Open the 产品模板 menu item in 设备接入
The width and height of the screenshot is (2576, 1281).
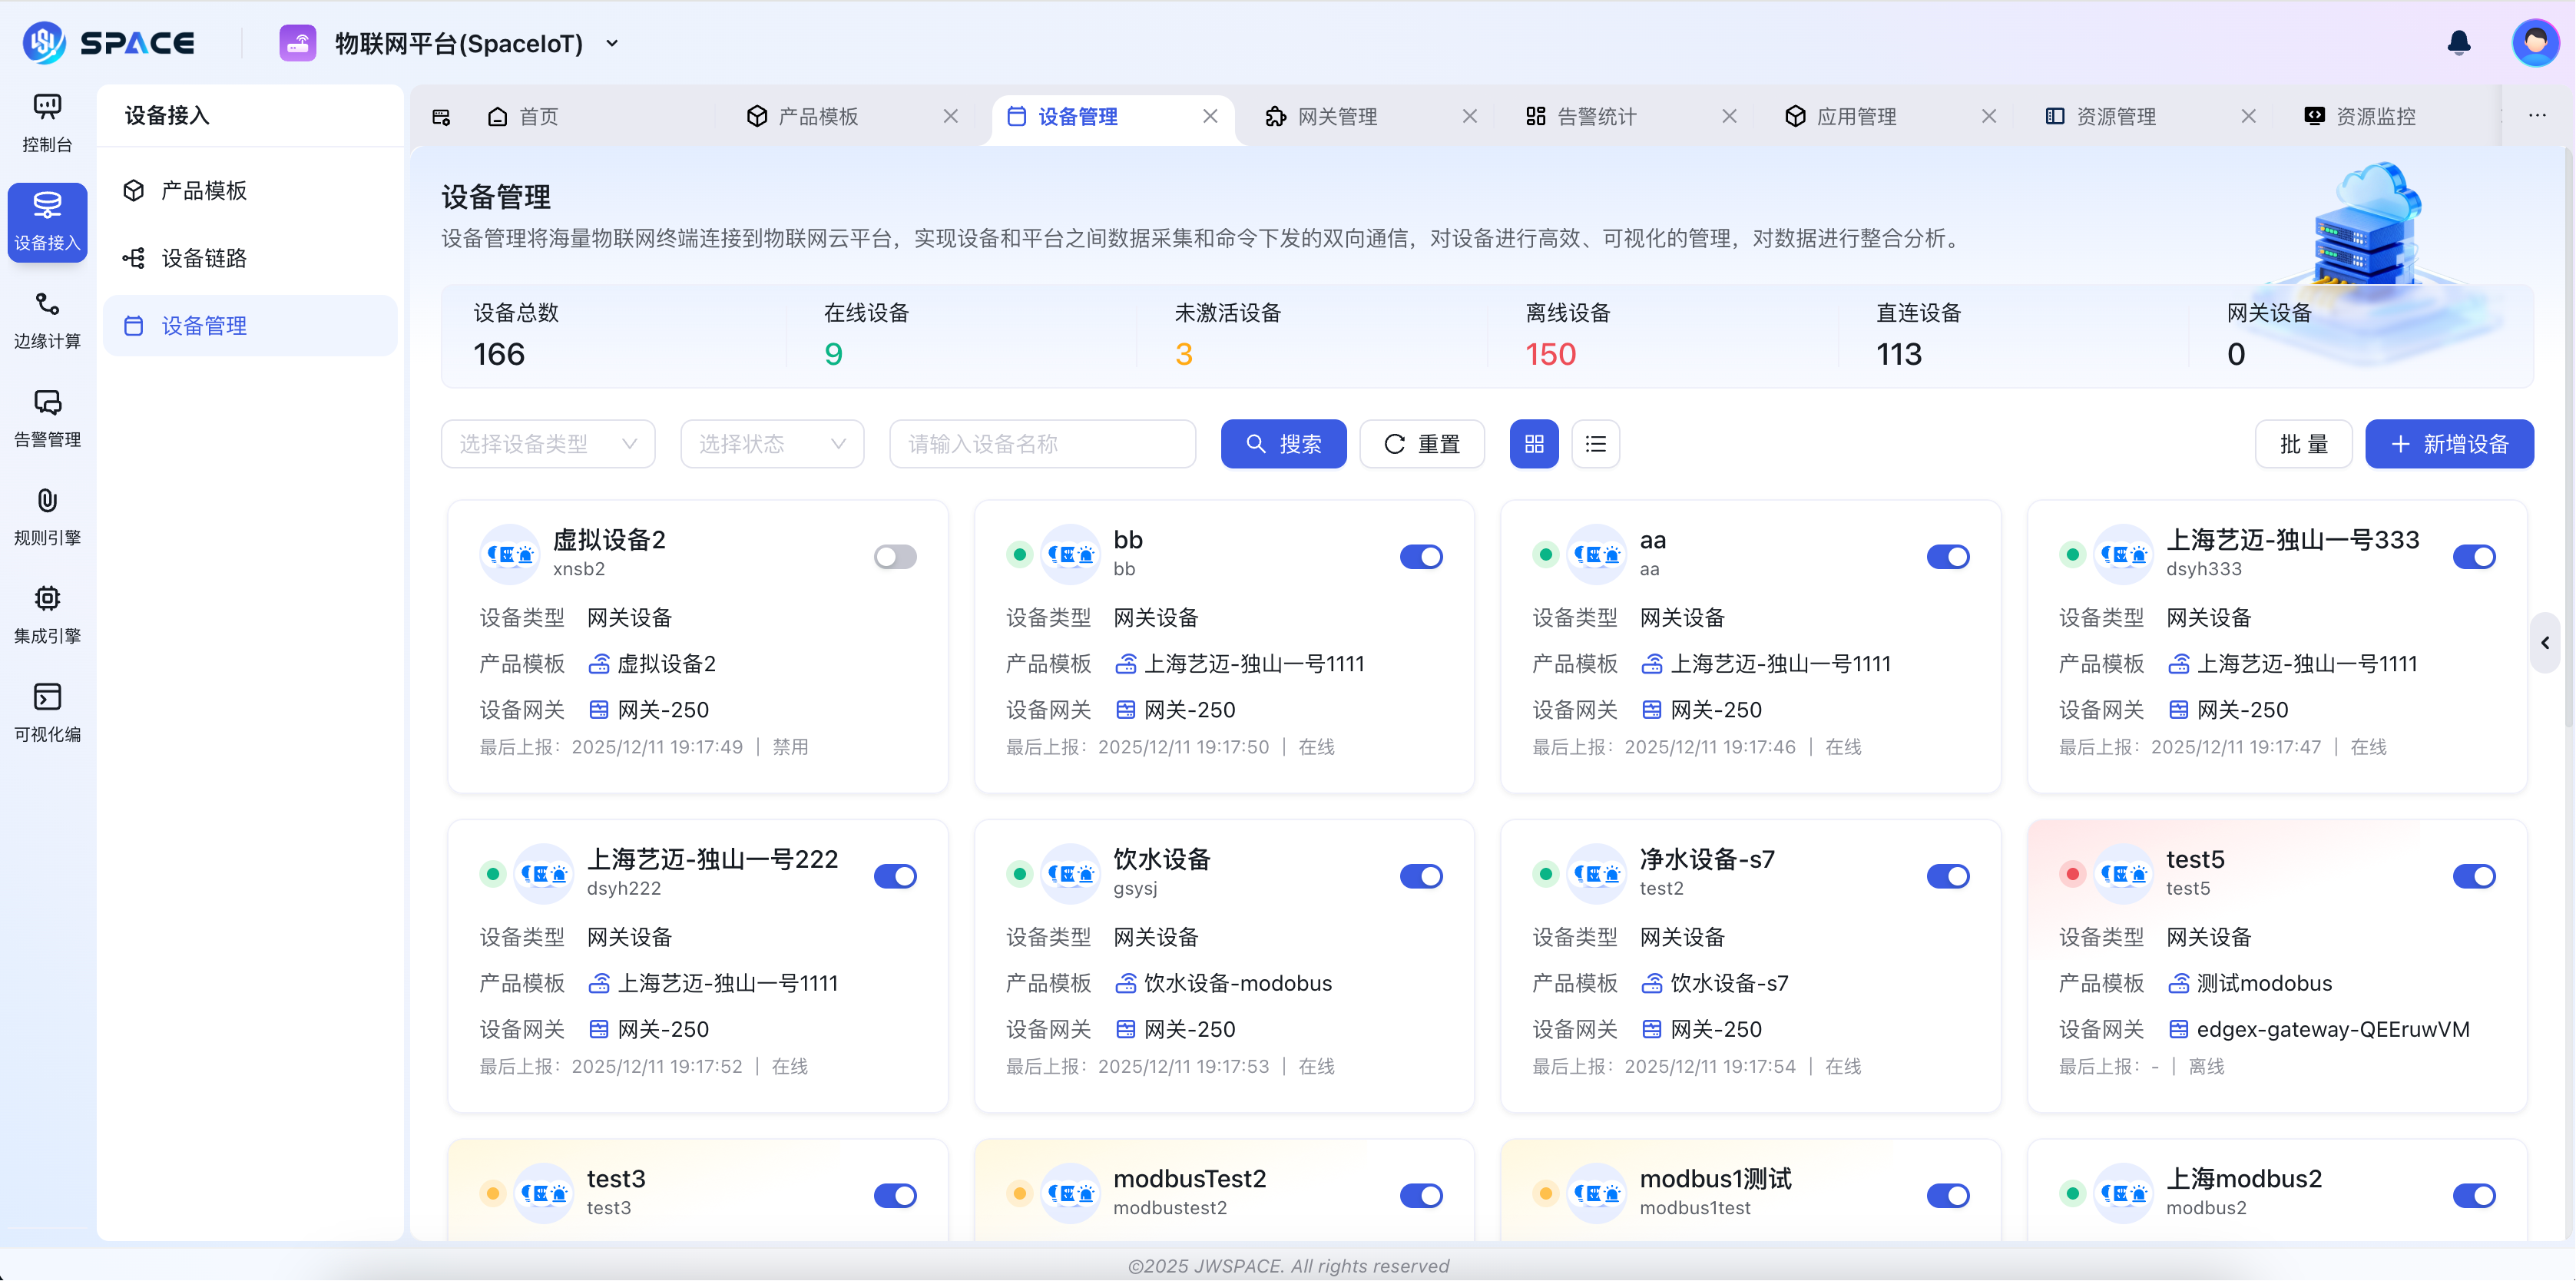click(x=204, y=190)
